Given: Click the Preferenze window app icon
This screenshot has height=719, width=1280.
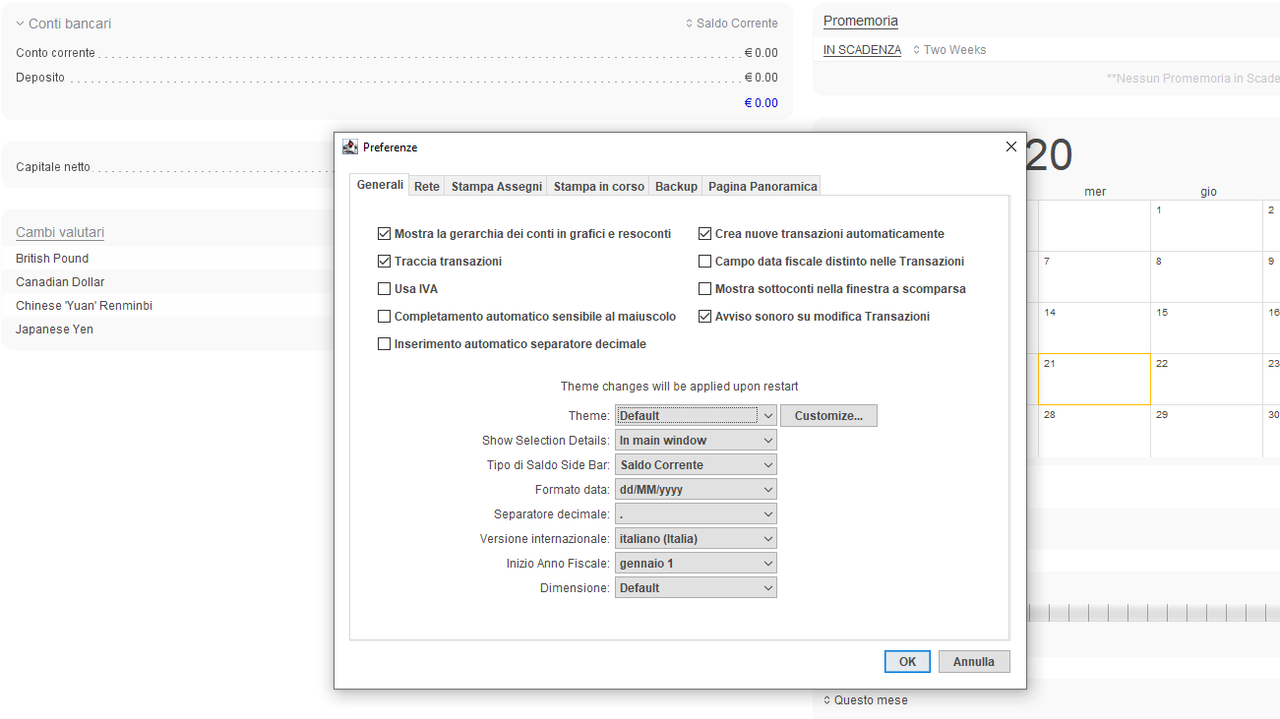Looking at the screenshot, I should (350, 147).
